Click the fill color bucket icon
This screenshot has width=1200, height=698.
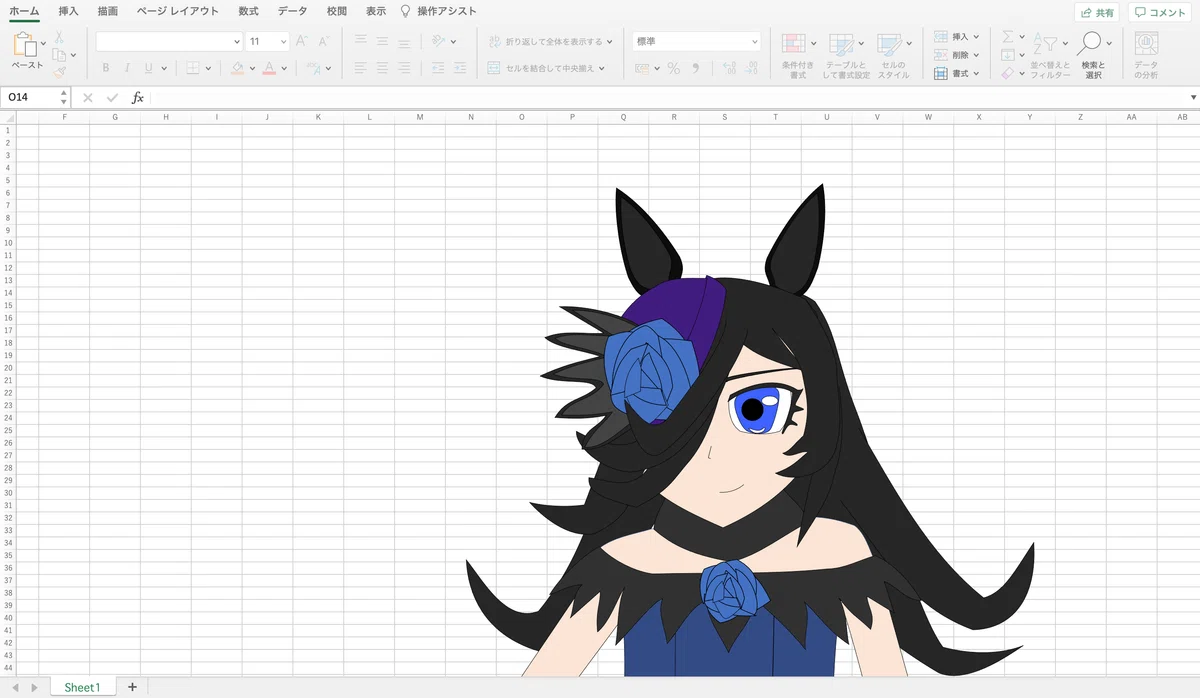[237, 68]
